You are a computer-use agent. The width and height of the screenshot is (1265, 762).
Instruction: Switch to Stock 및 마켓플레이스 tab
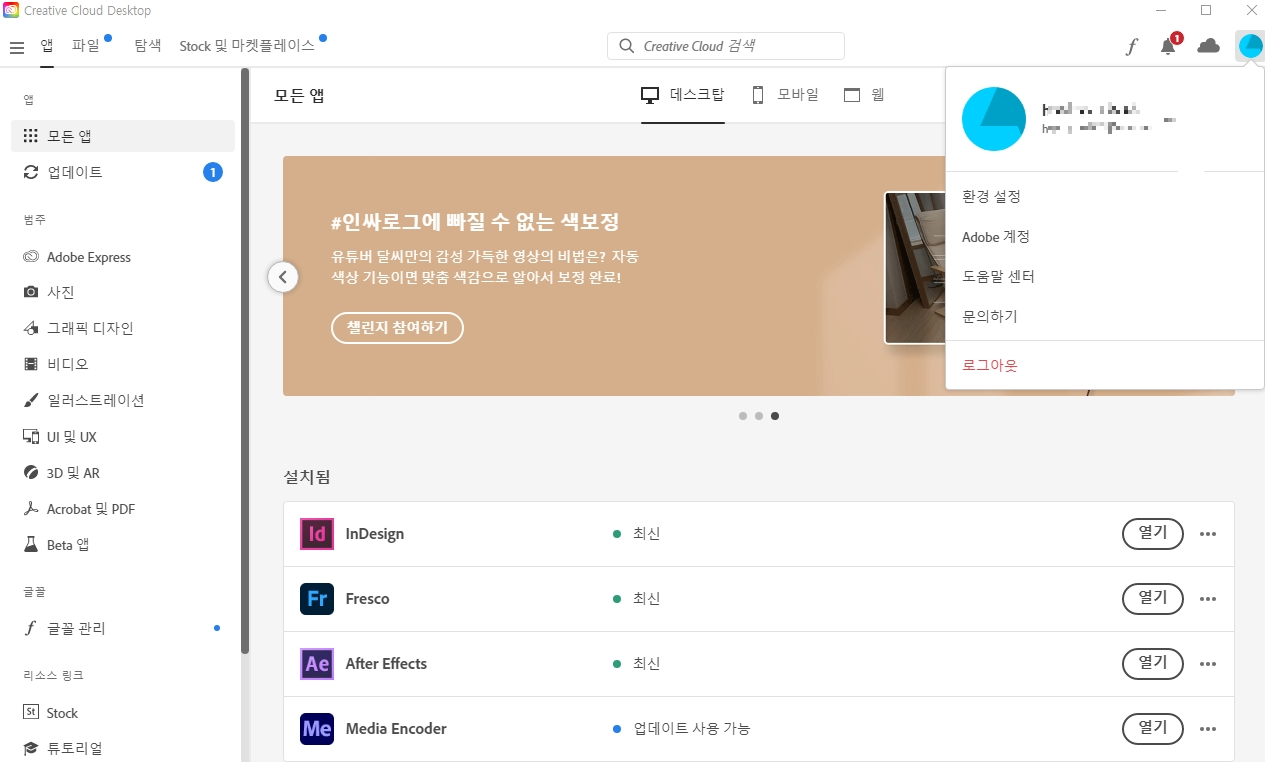click(x=247, y=46)
